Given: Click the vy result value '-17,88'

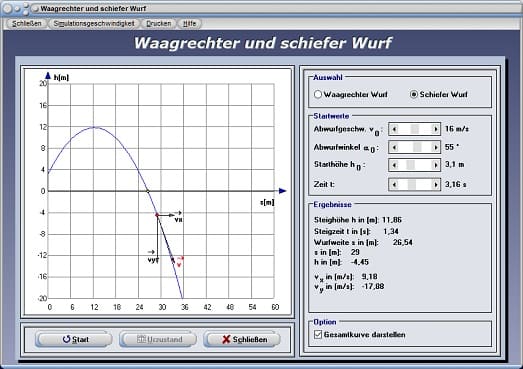Looking at the screenshot, I should [373, 286].
